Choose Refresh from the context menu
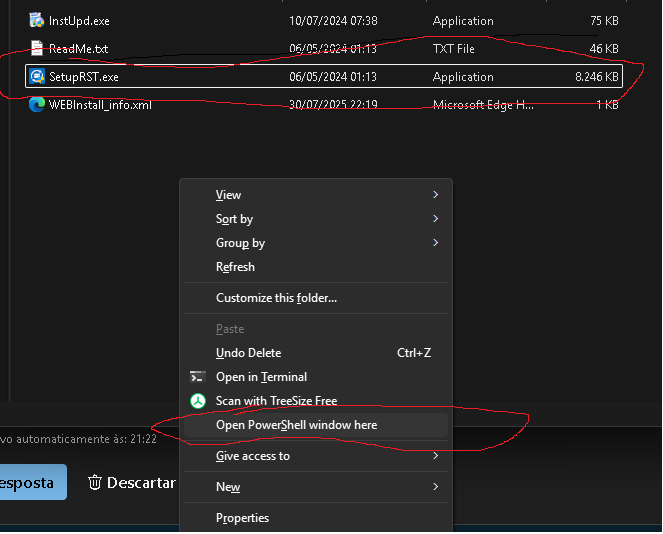 click(x=316, y=267)
